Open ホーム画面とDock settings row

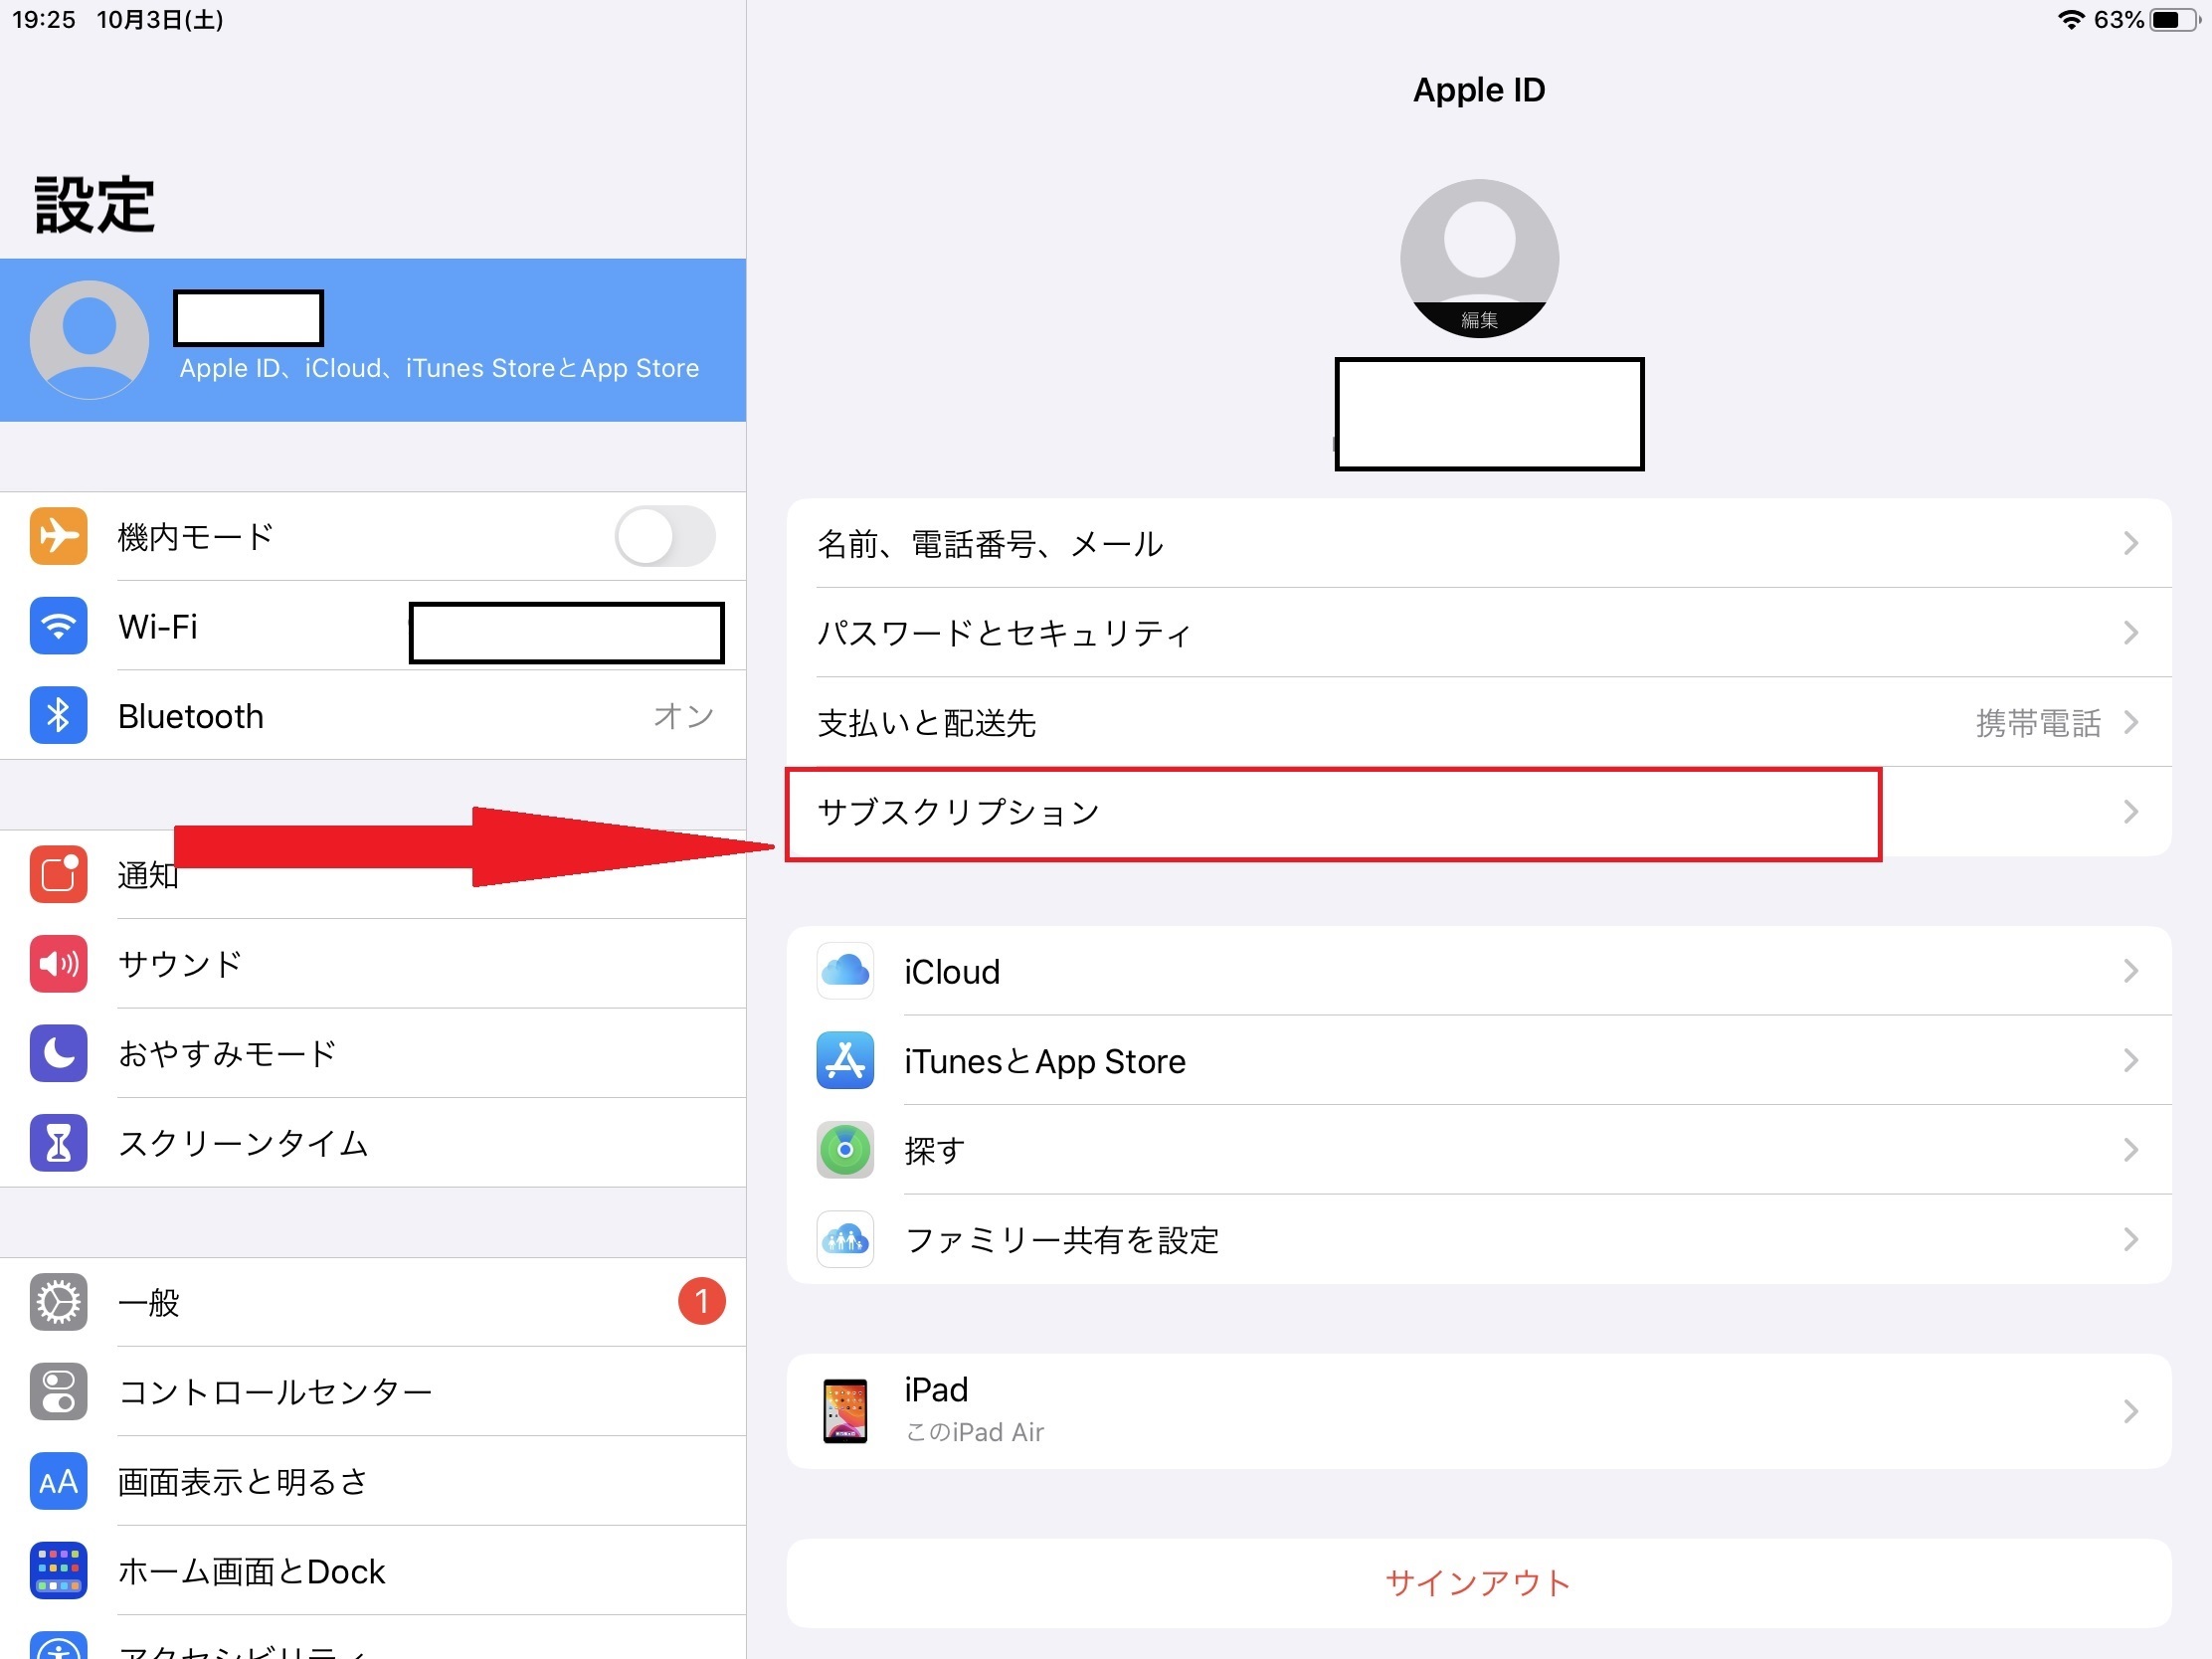373,1570
